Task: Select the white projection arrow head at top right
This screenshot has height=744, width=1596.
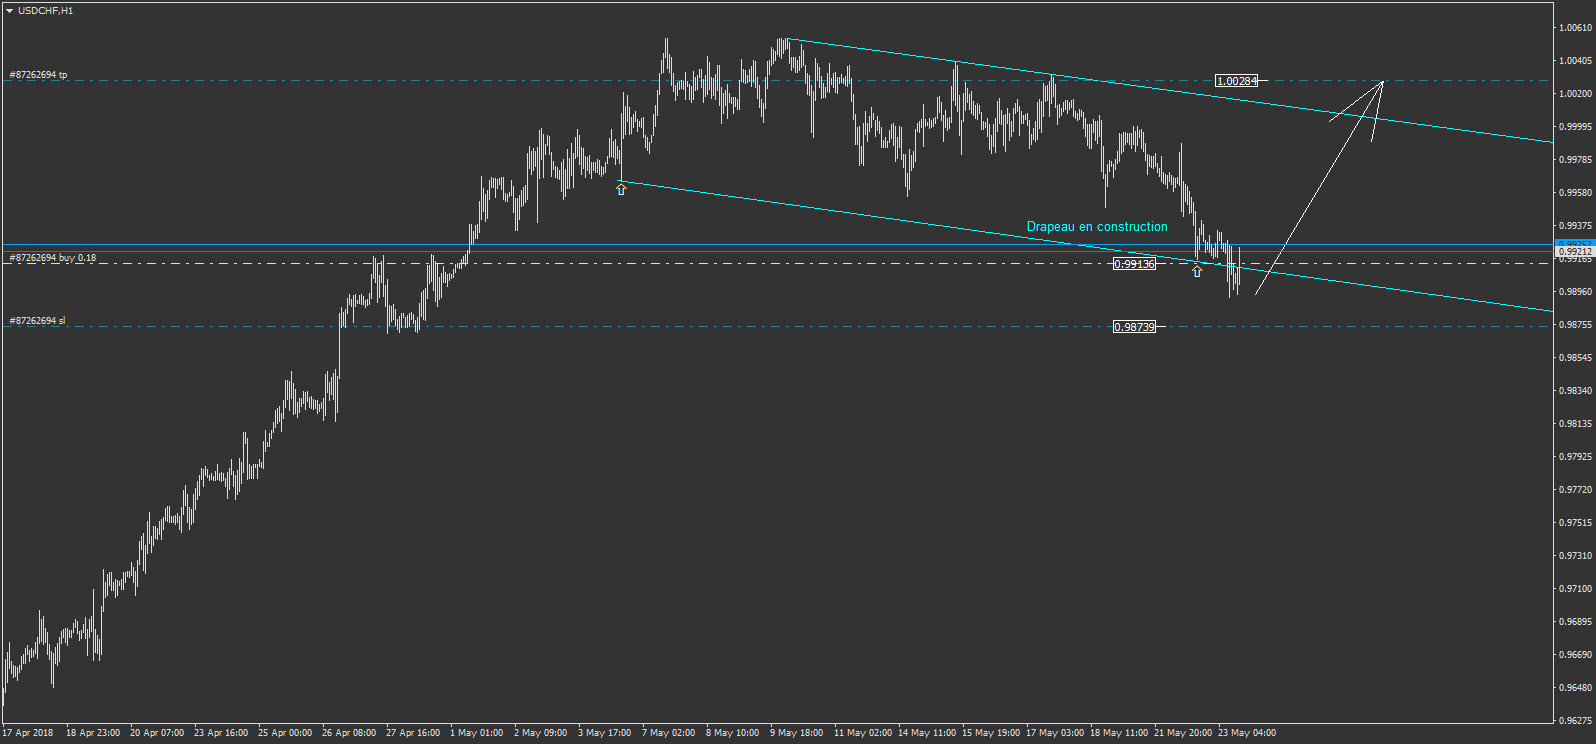Action: (1381, 83)
